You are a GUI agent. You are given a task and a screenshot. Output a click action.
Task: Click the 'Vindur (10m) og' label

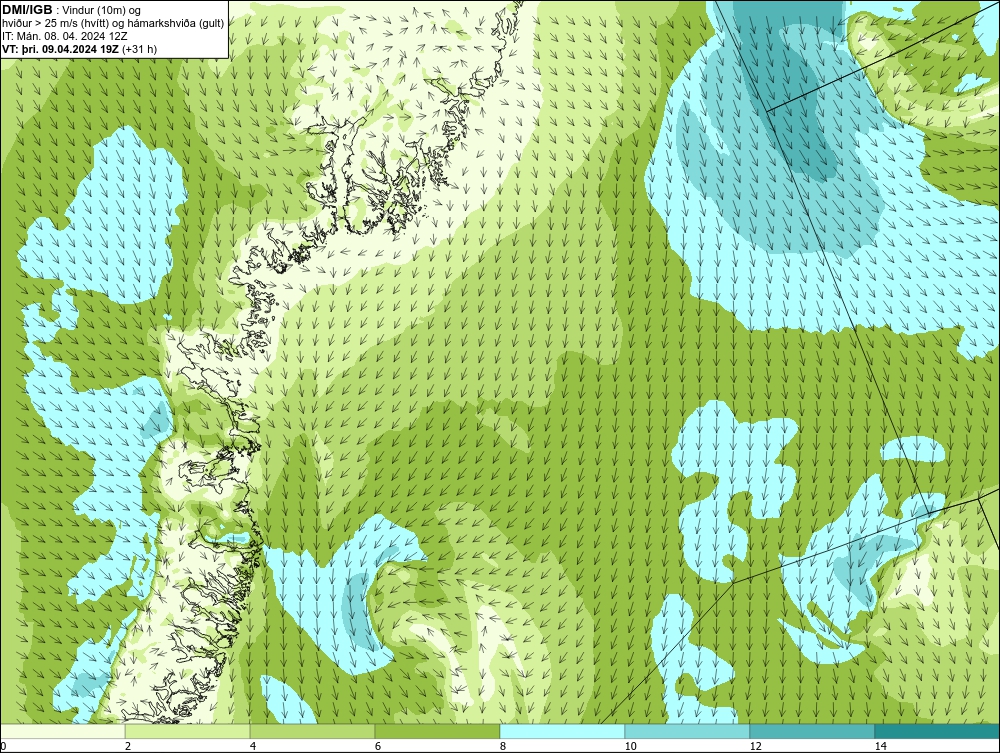point(103,11)
